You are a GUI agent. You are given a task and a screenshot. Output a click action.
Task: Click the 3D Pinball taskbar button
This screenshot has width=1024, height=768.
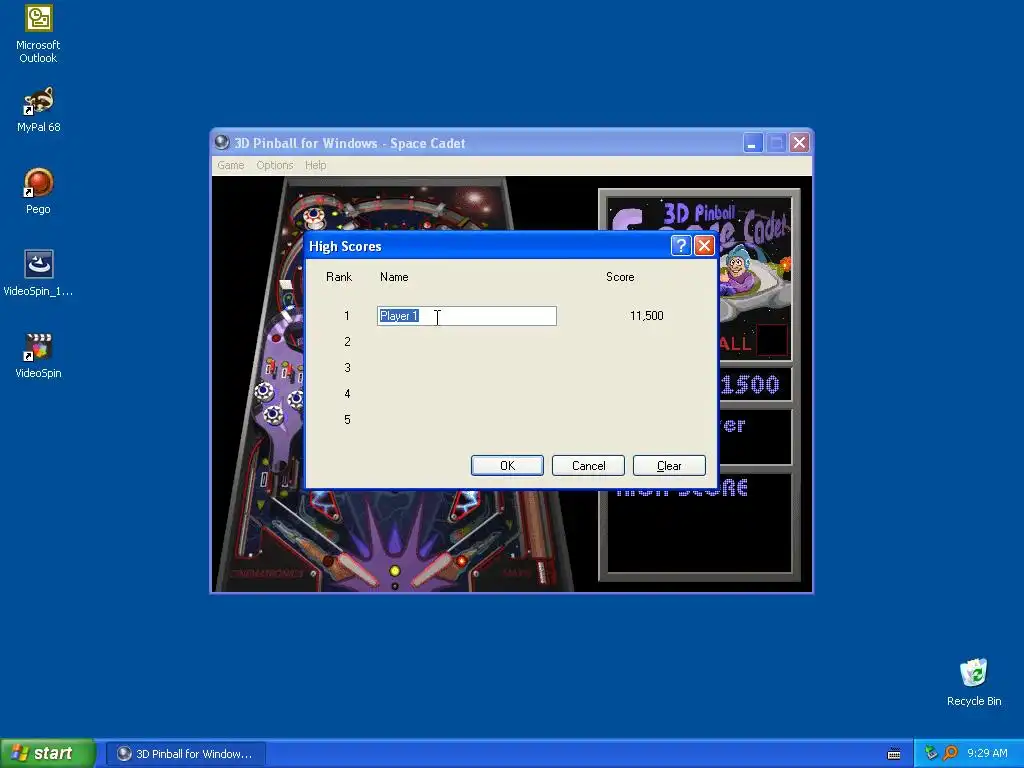click(186, 754)
